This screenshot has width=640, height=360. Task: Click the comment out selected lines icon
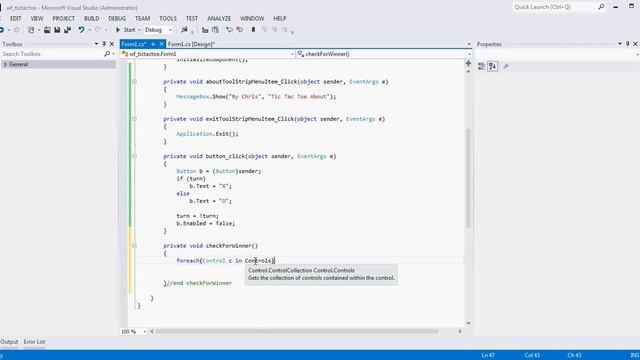[229, 30]
